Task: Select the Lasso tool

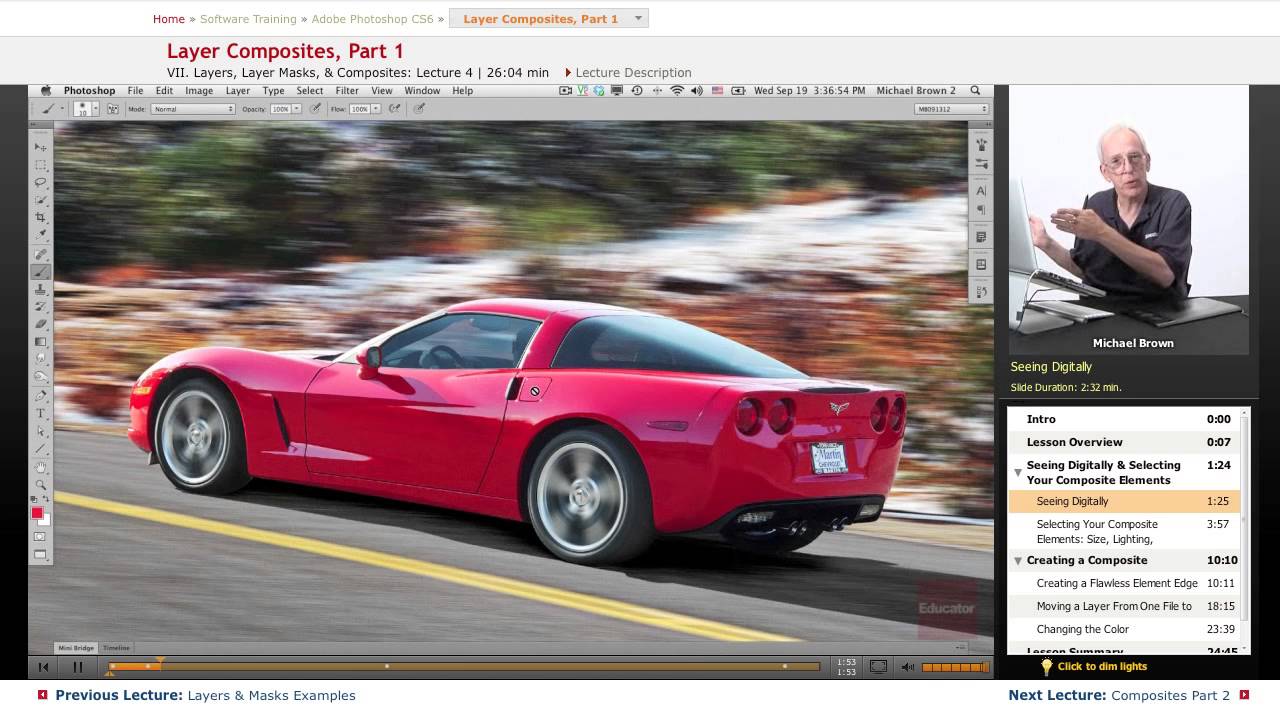Action: pyautogui.click(x=41, y=183)
